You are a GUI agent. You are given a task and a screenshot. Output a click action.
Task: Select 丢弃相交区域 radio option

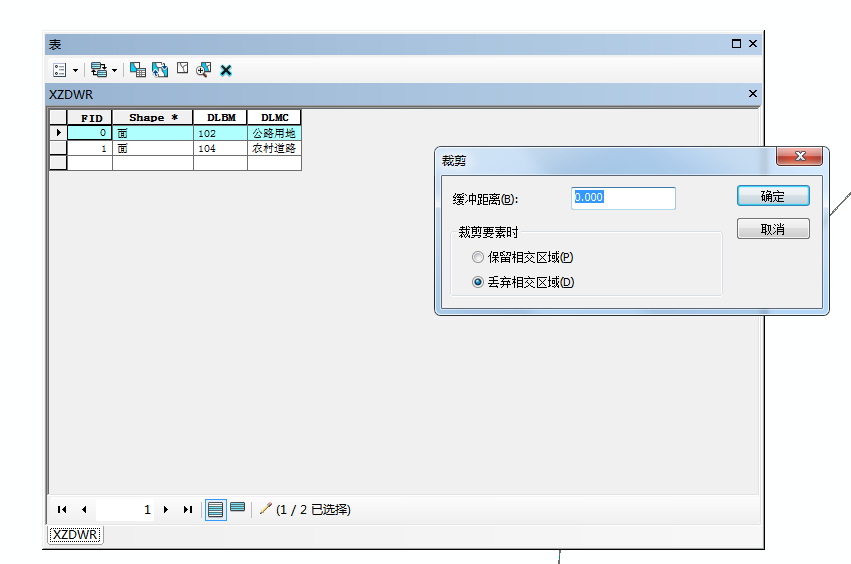[x=478, y=282]
